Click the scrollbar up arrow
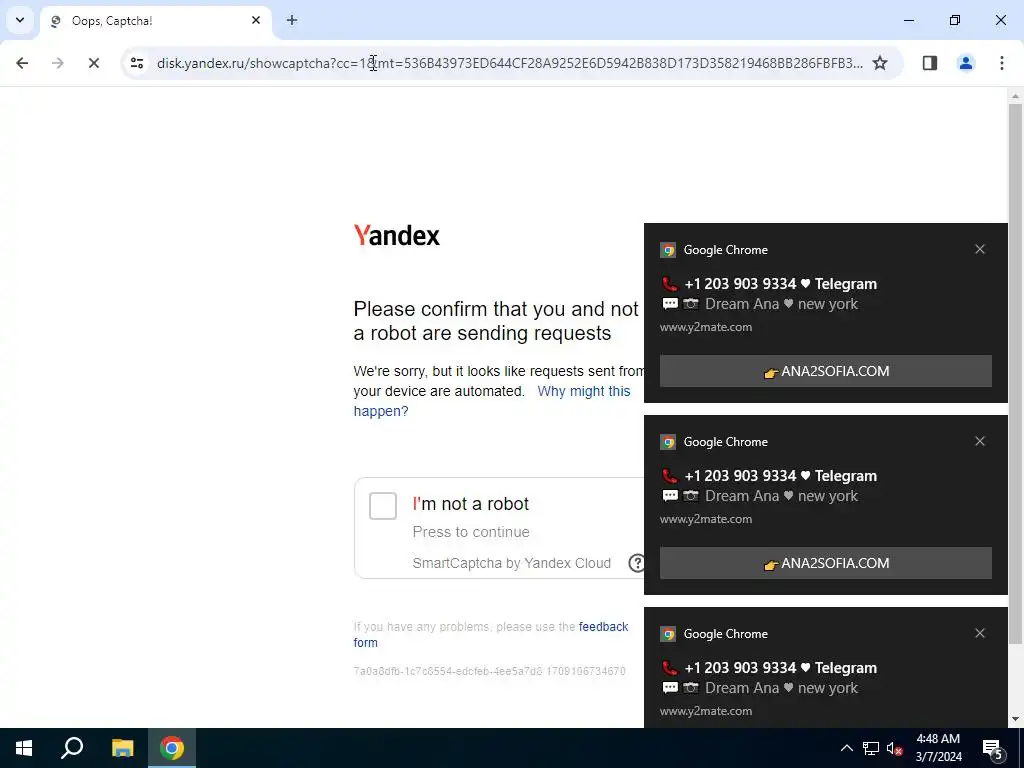Image resolution: width=1024 pixels, height=768 pixels. [x=1015, y=96]
